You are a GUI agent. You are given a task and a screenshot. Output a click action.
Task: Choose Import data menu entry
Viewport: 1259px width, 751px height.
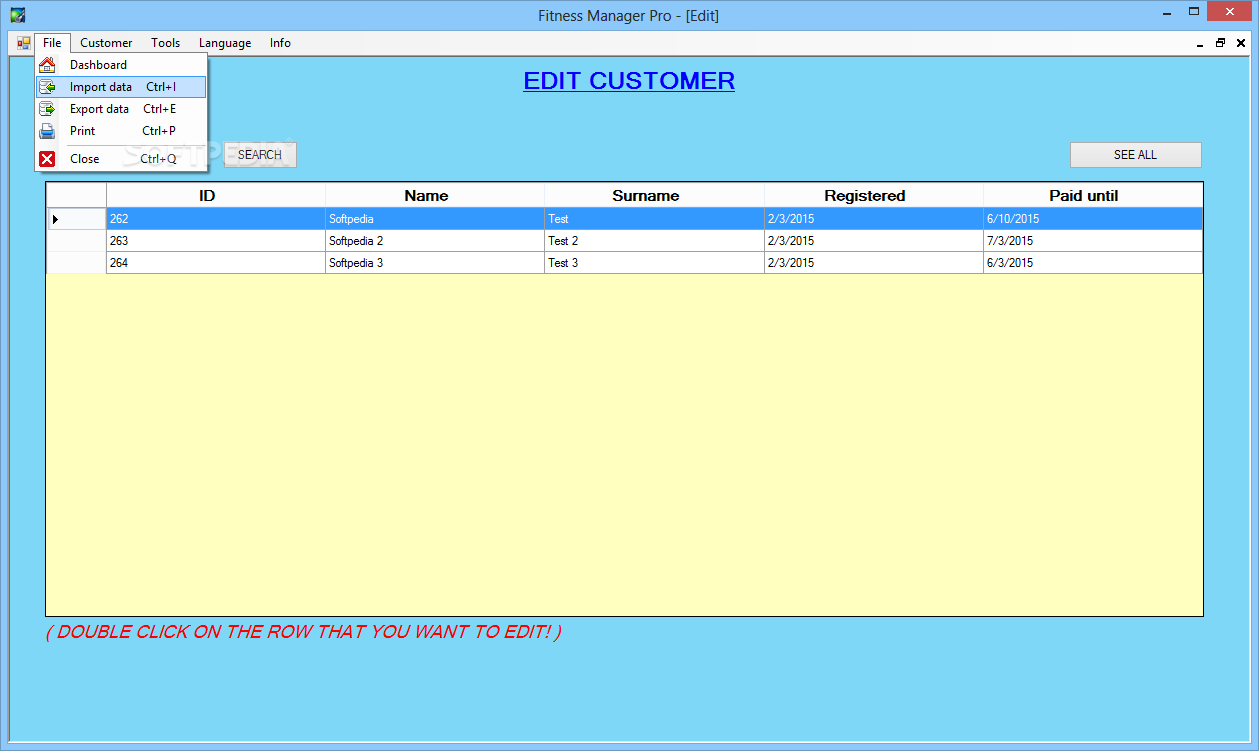121,87
